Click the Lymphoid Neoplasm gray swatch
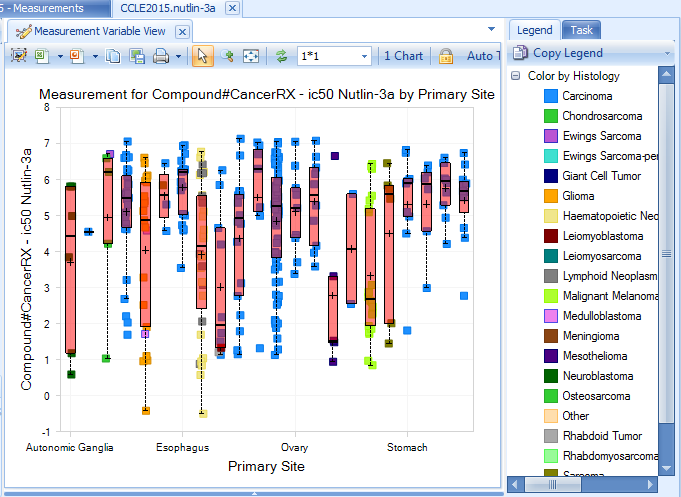The width and height of the screenshot is (681, 497). (x=551, y=276)
